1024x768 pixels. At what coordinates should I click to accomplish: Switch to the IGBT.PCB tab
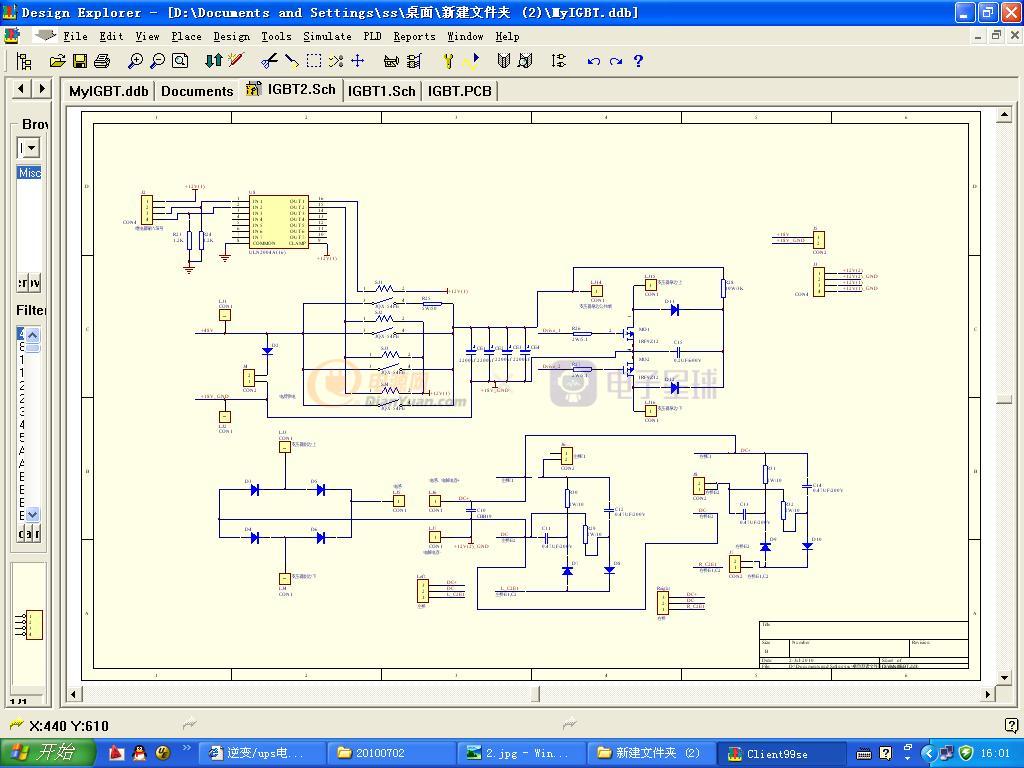459,91
